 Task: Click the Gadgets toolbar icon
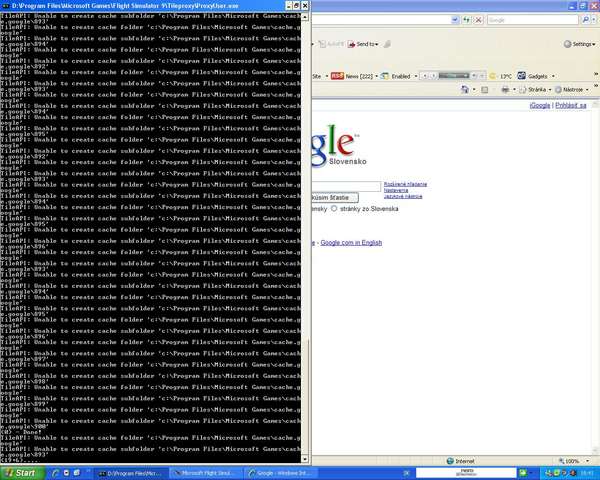point(522,76)
